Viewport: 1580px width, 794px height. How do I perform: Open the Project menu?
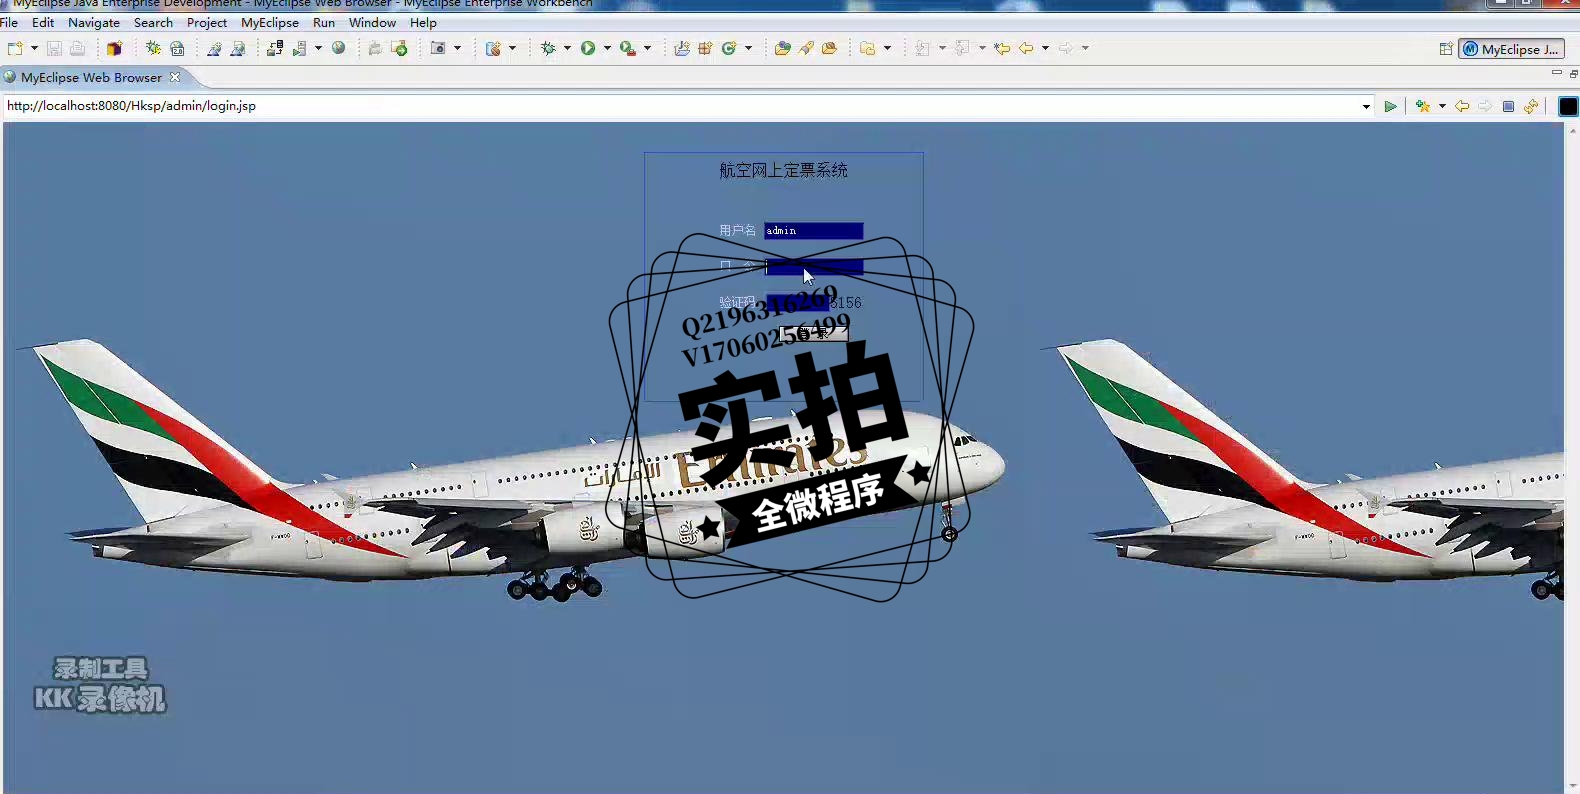pyautogui.click(x=207, y=22)
